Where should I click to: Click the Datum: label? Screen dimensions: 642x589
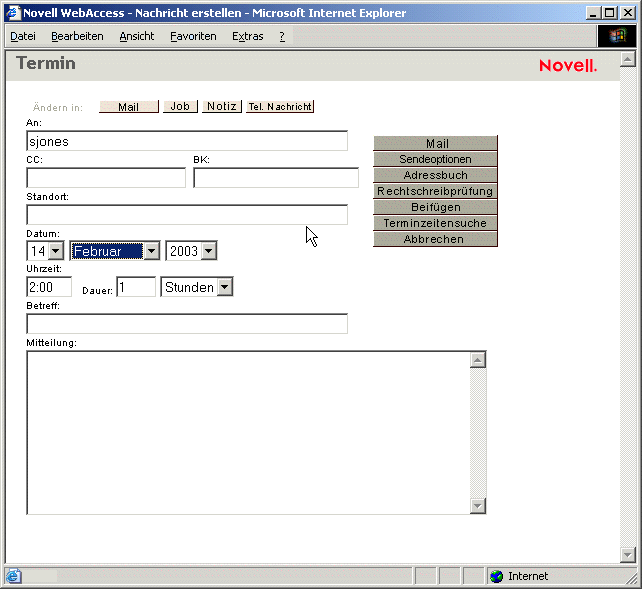43,234
